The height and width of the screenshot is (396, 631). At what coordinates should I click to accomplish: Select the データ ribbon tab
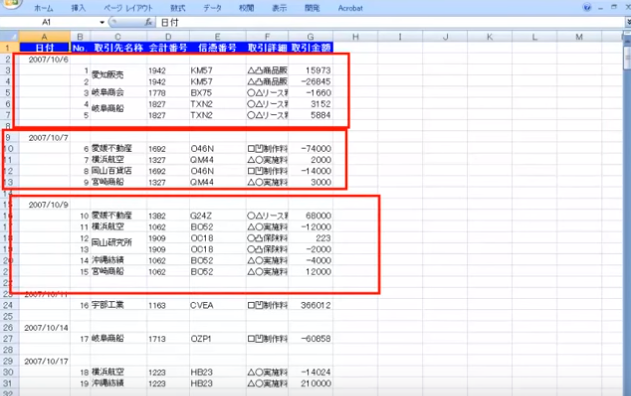click(212, 8)
